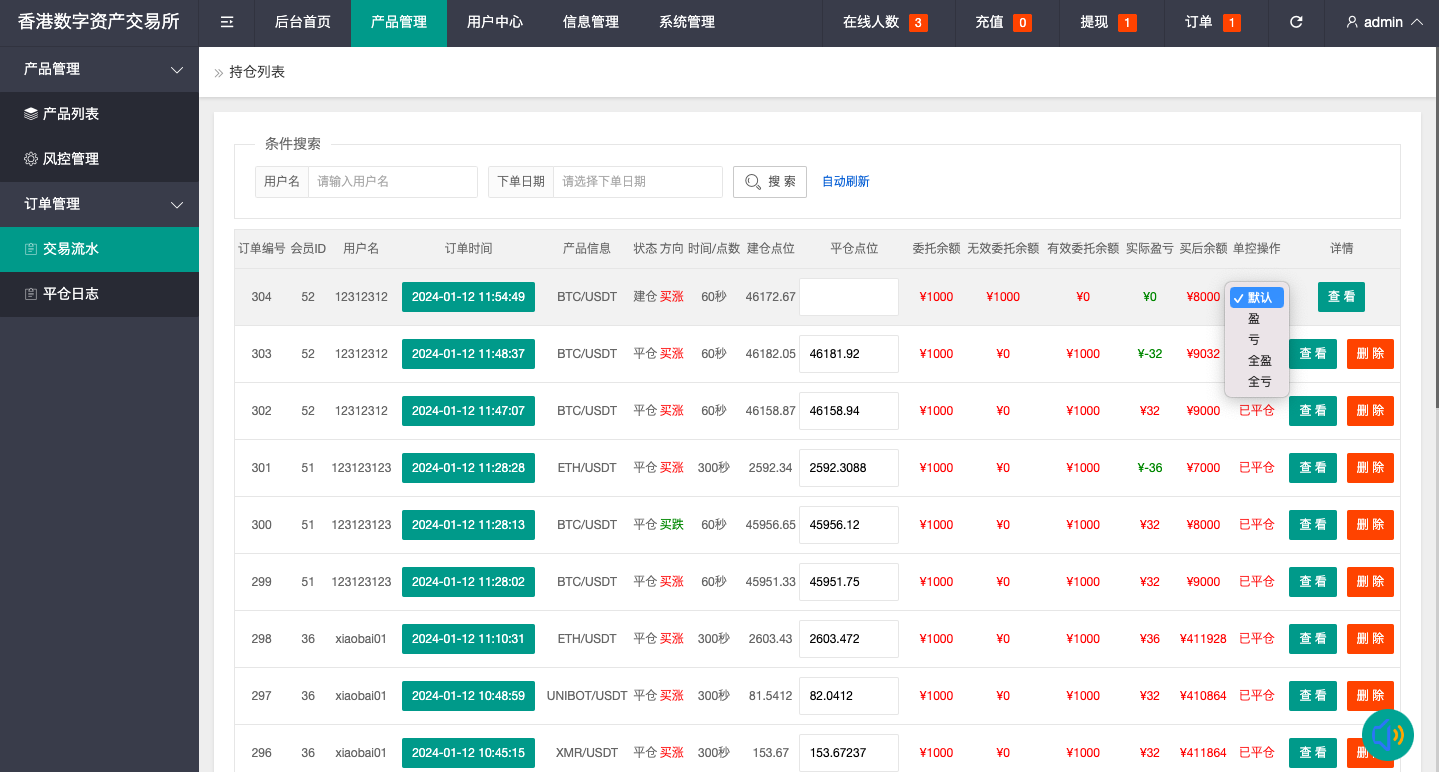Select the 风控管理 gear icon in the sidebar
Screen dimensions: 1439x772
pyautogui.click(x=33, y=158)
